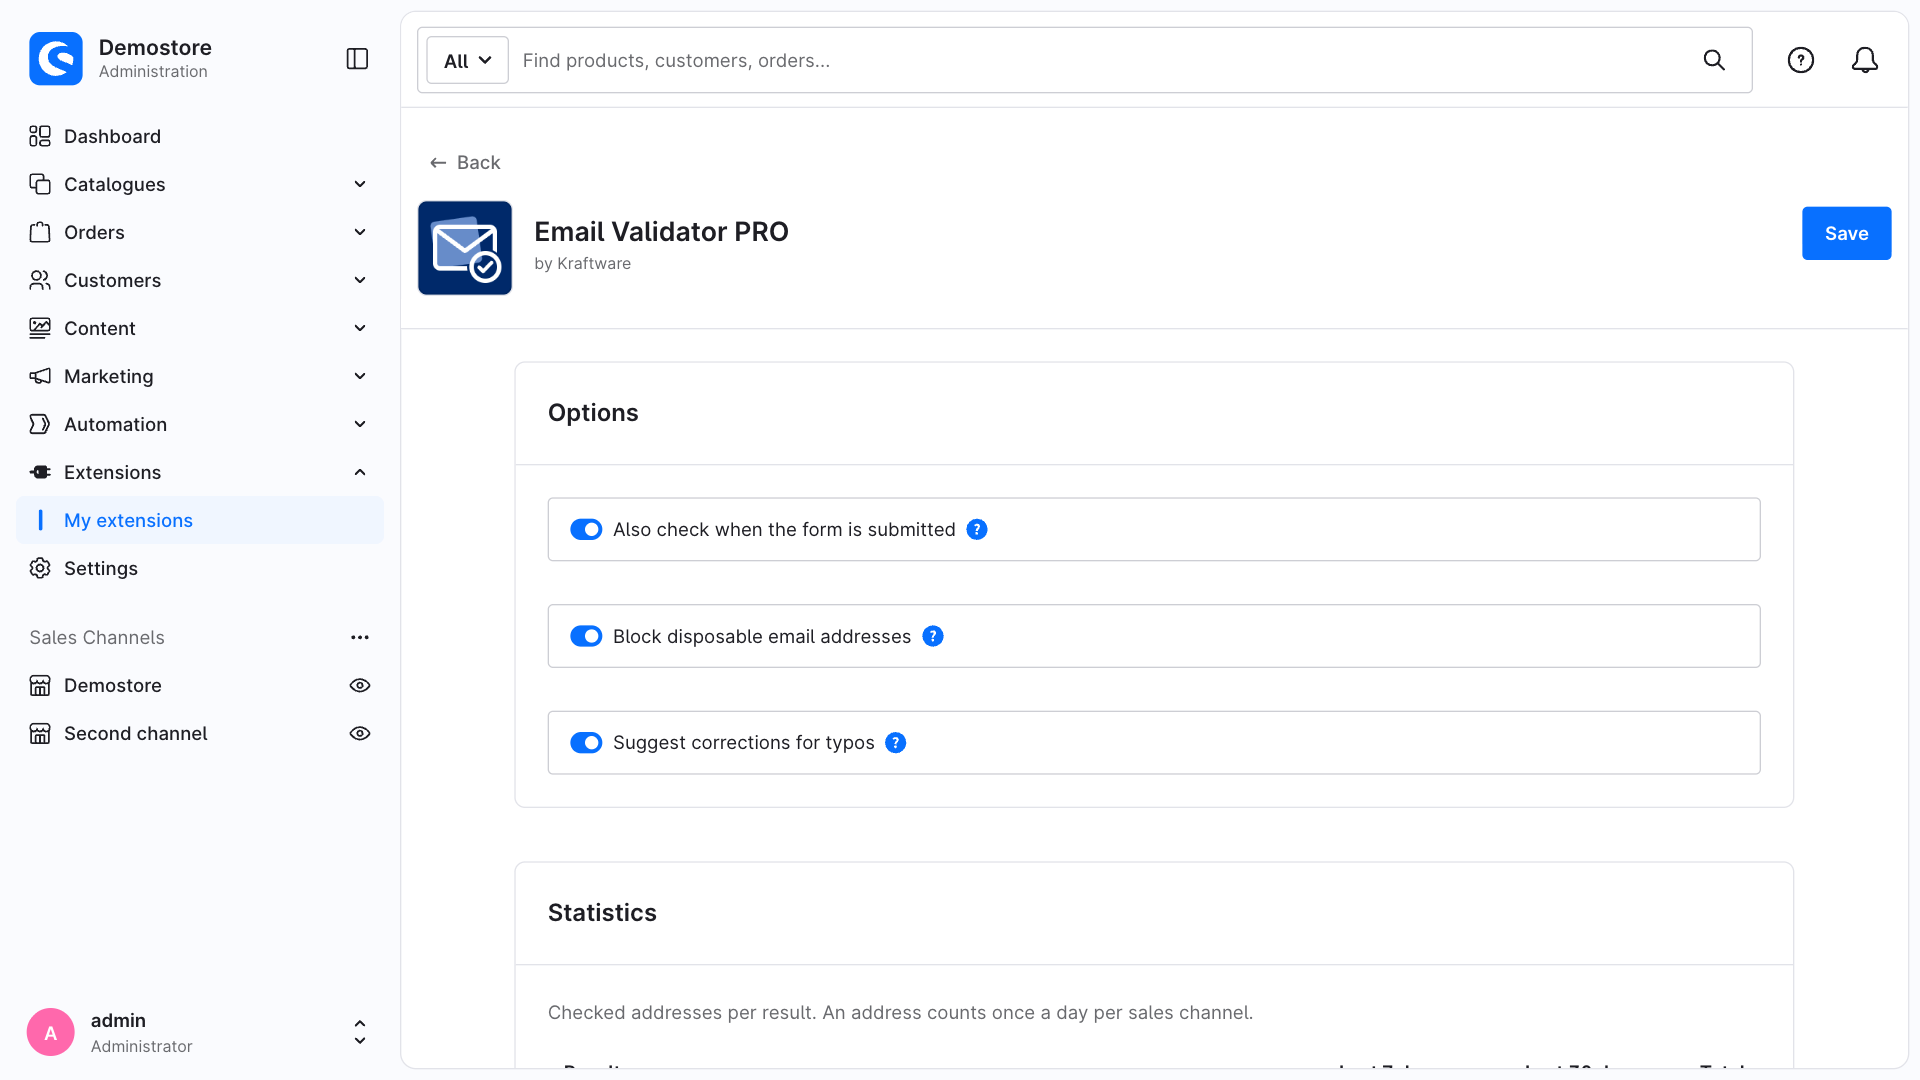Open the admin user menu chevron

360,1032
